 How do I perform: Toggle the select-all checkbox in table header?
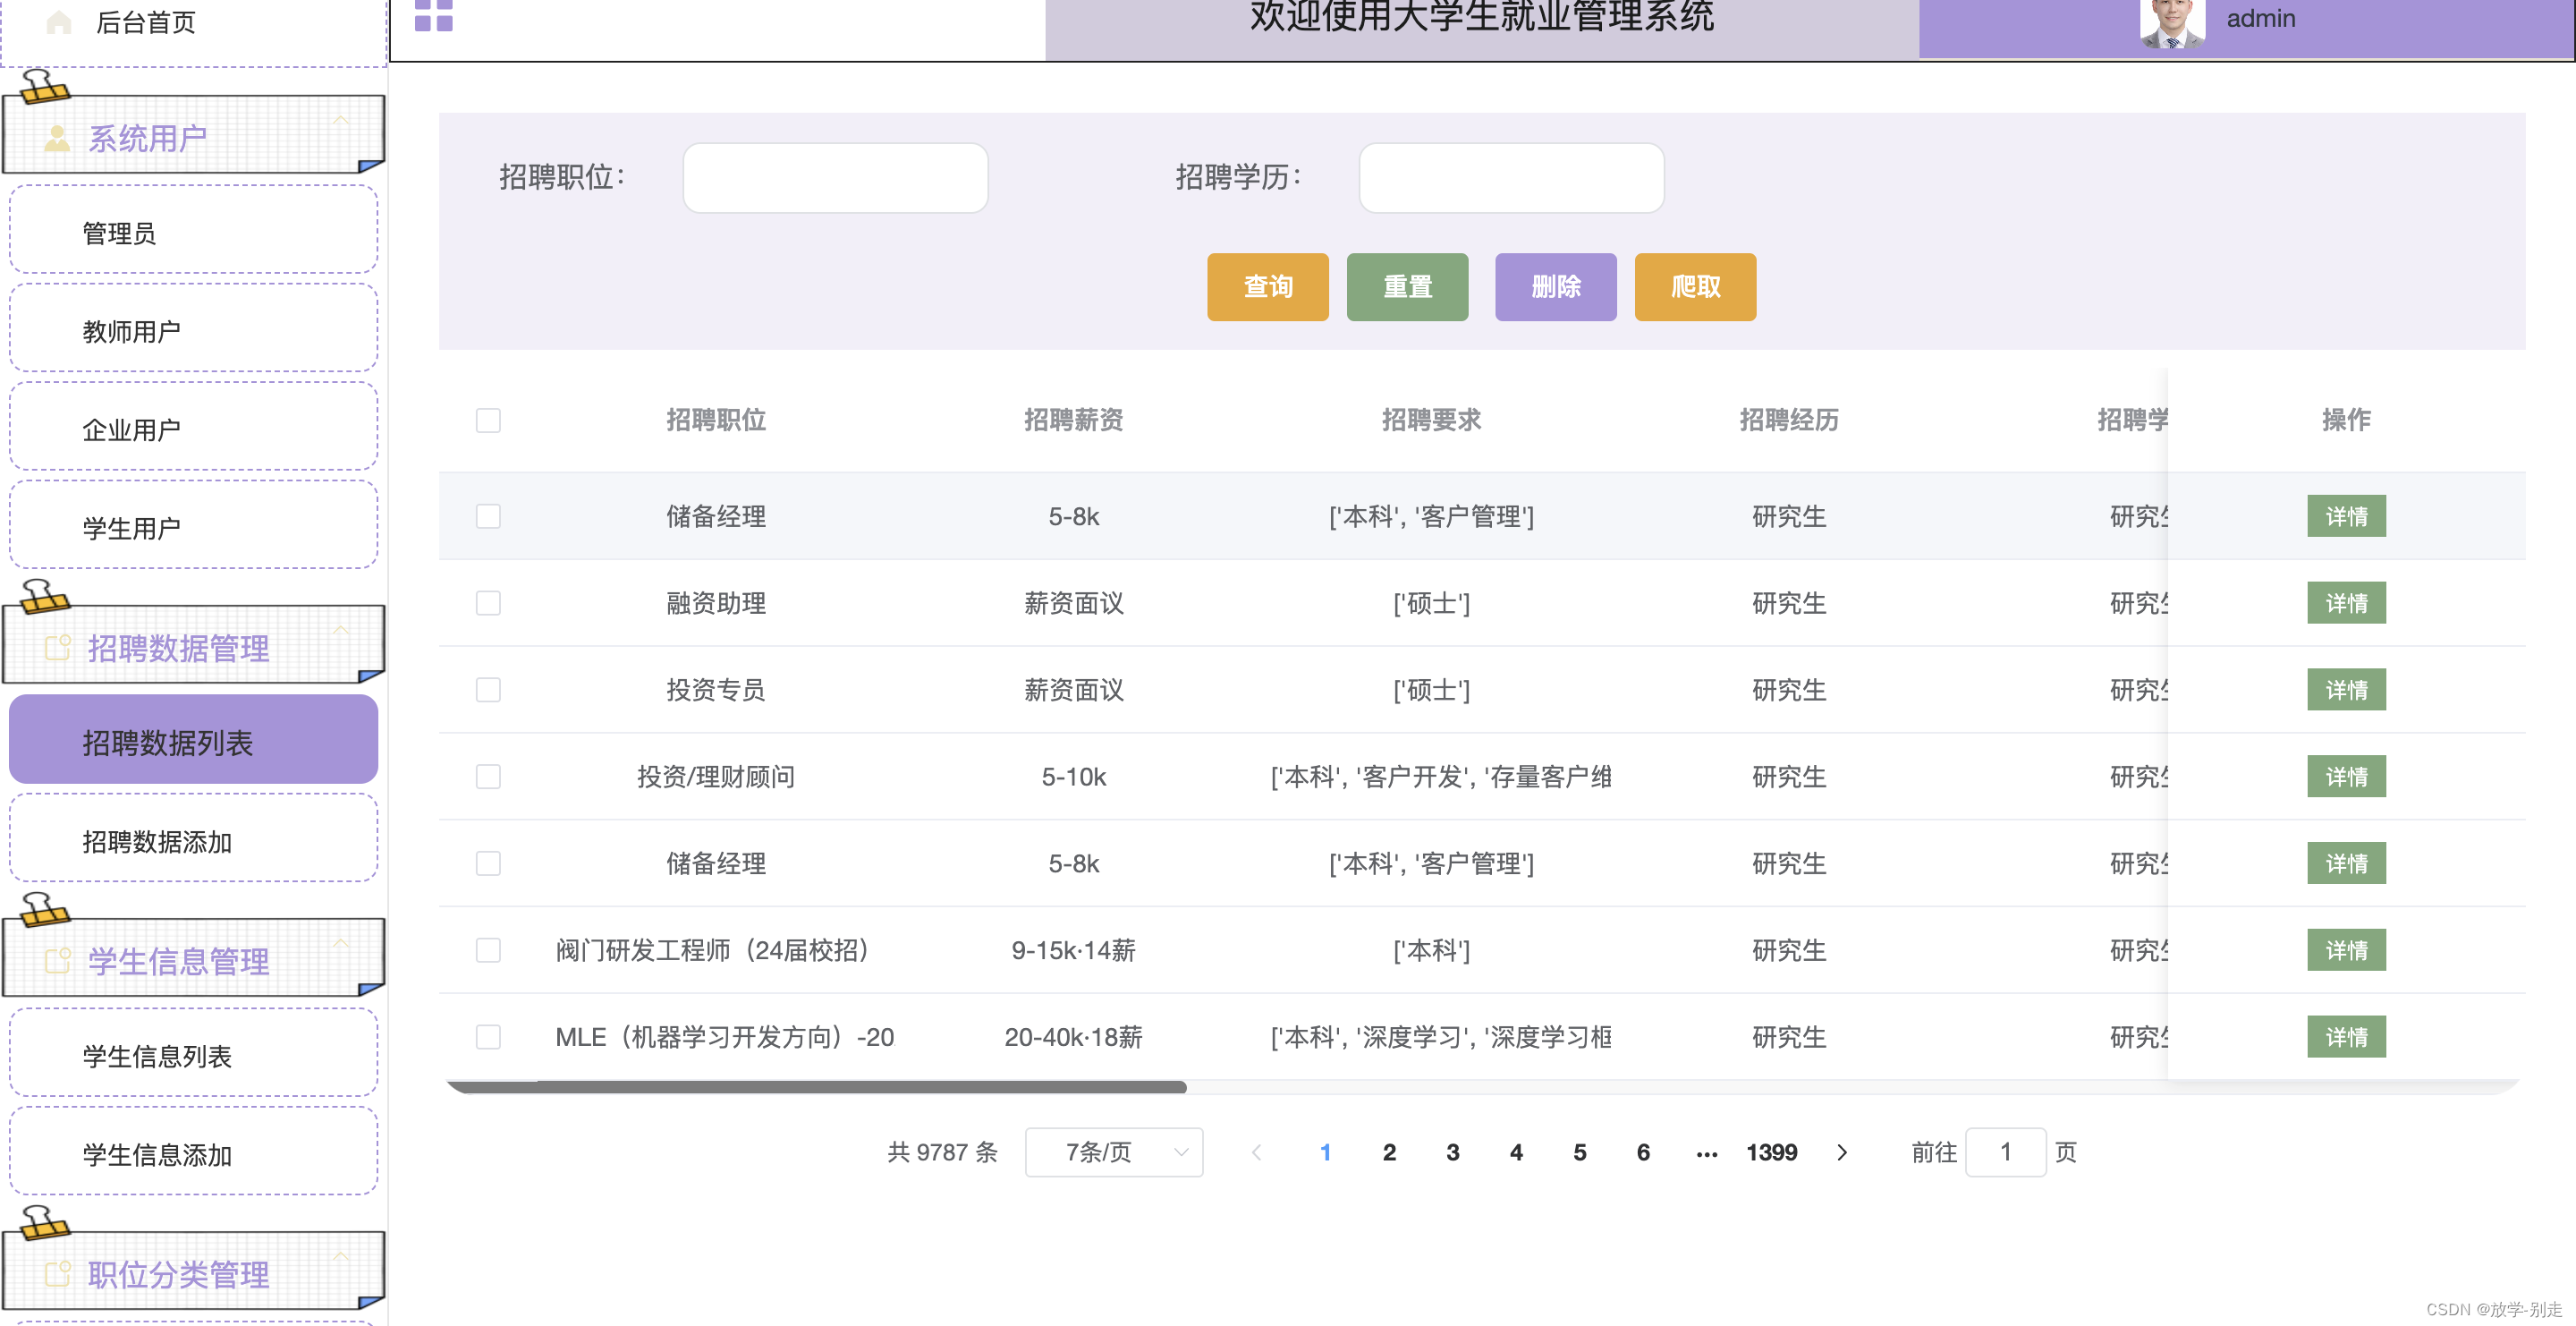tap(488, 420)
